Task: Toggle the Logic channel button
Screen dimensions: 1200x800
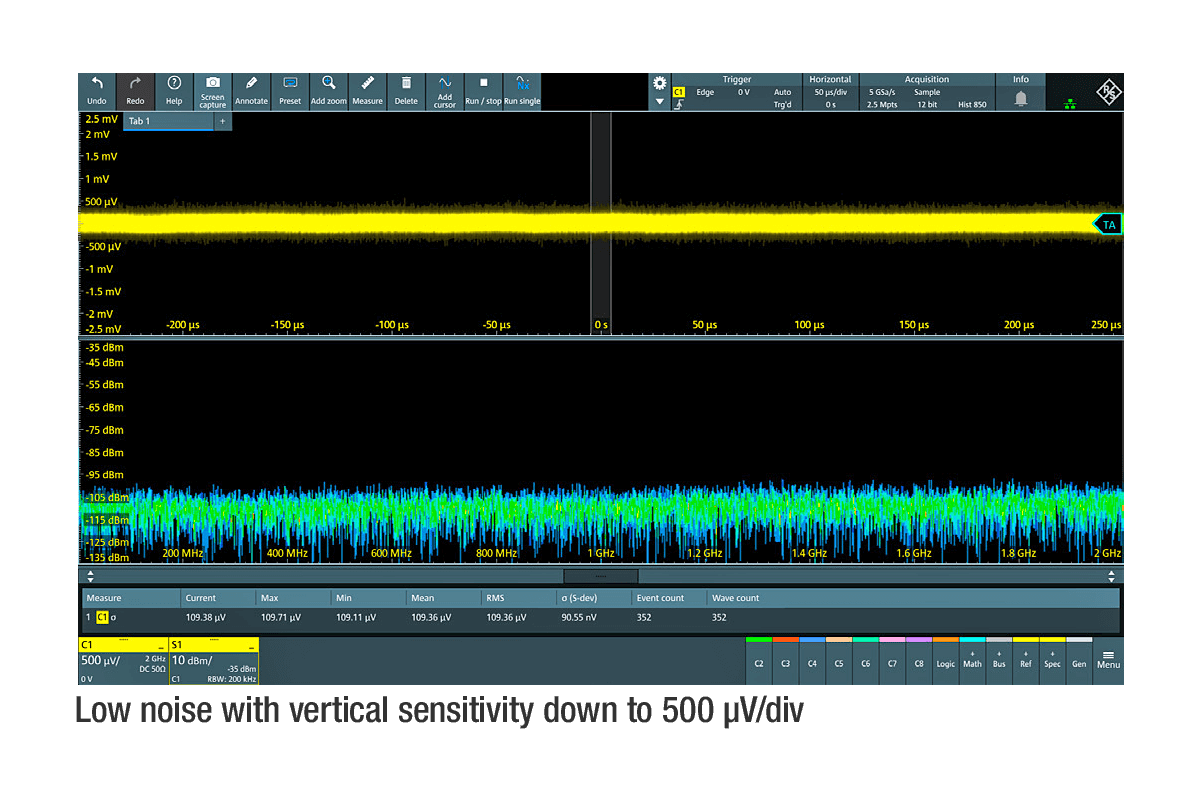Action: point(946,661)
